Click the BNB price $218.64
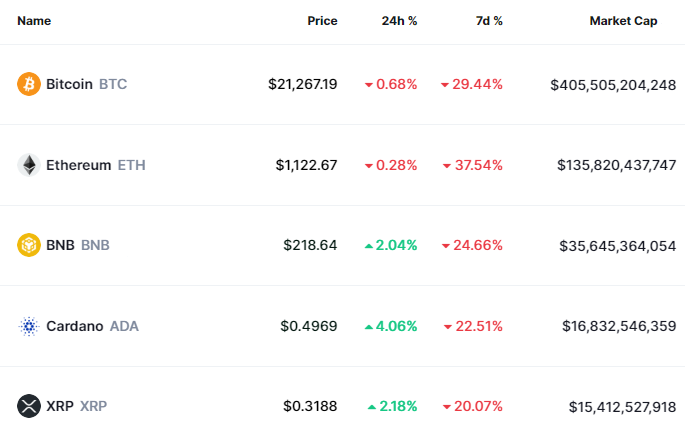685x439 pixels. (309, 245)
